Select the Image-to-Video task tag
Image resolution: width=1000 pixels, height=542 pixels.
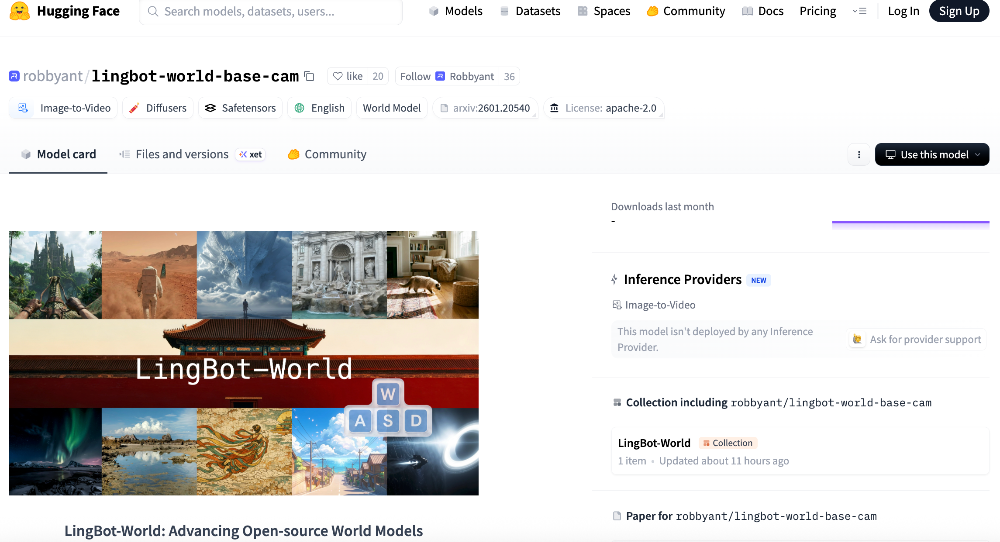(65, 108)
